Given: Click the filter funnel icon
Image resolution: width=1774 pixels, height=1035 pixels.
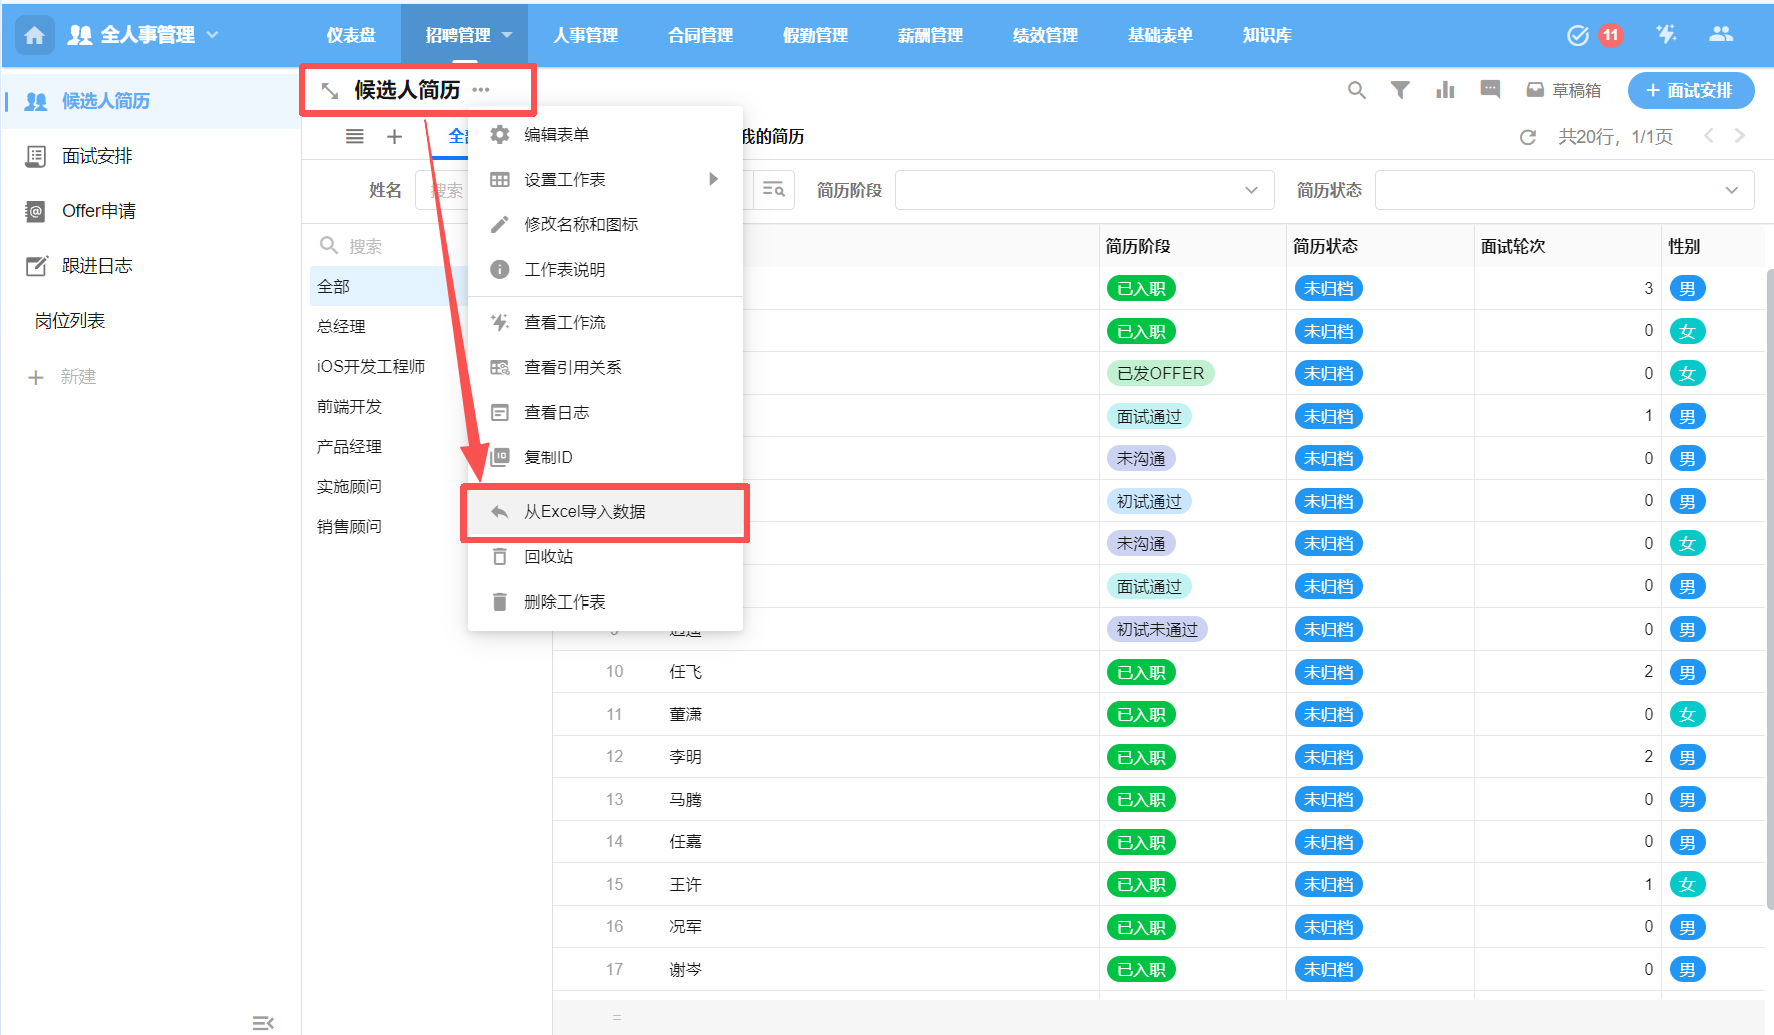Looking at the screenshot, I should tap(1399, 90).
